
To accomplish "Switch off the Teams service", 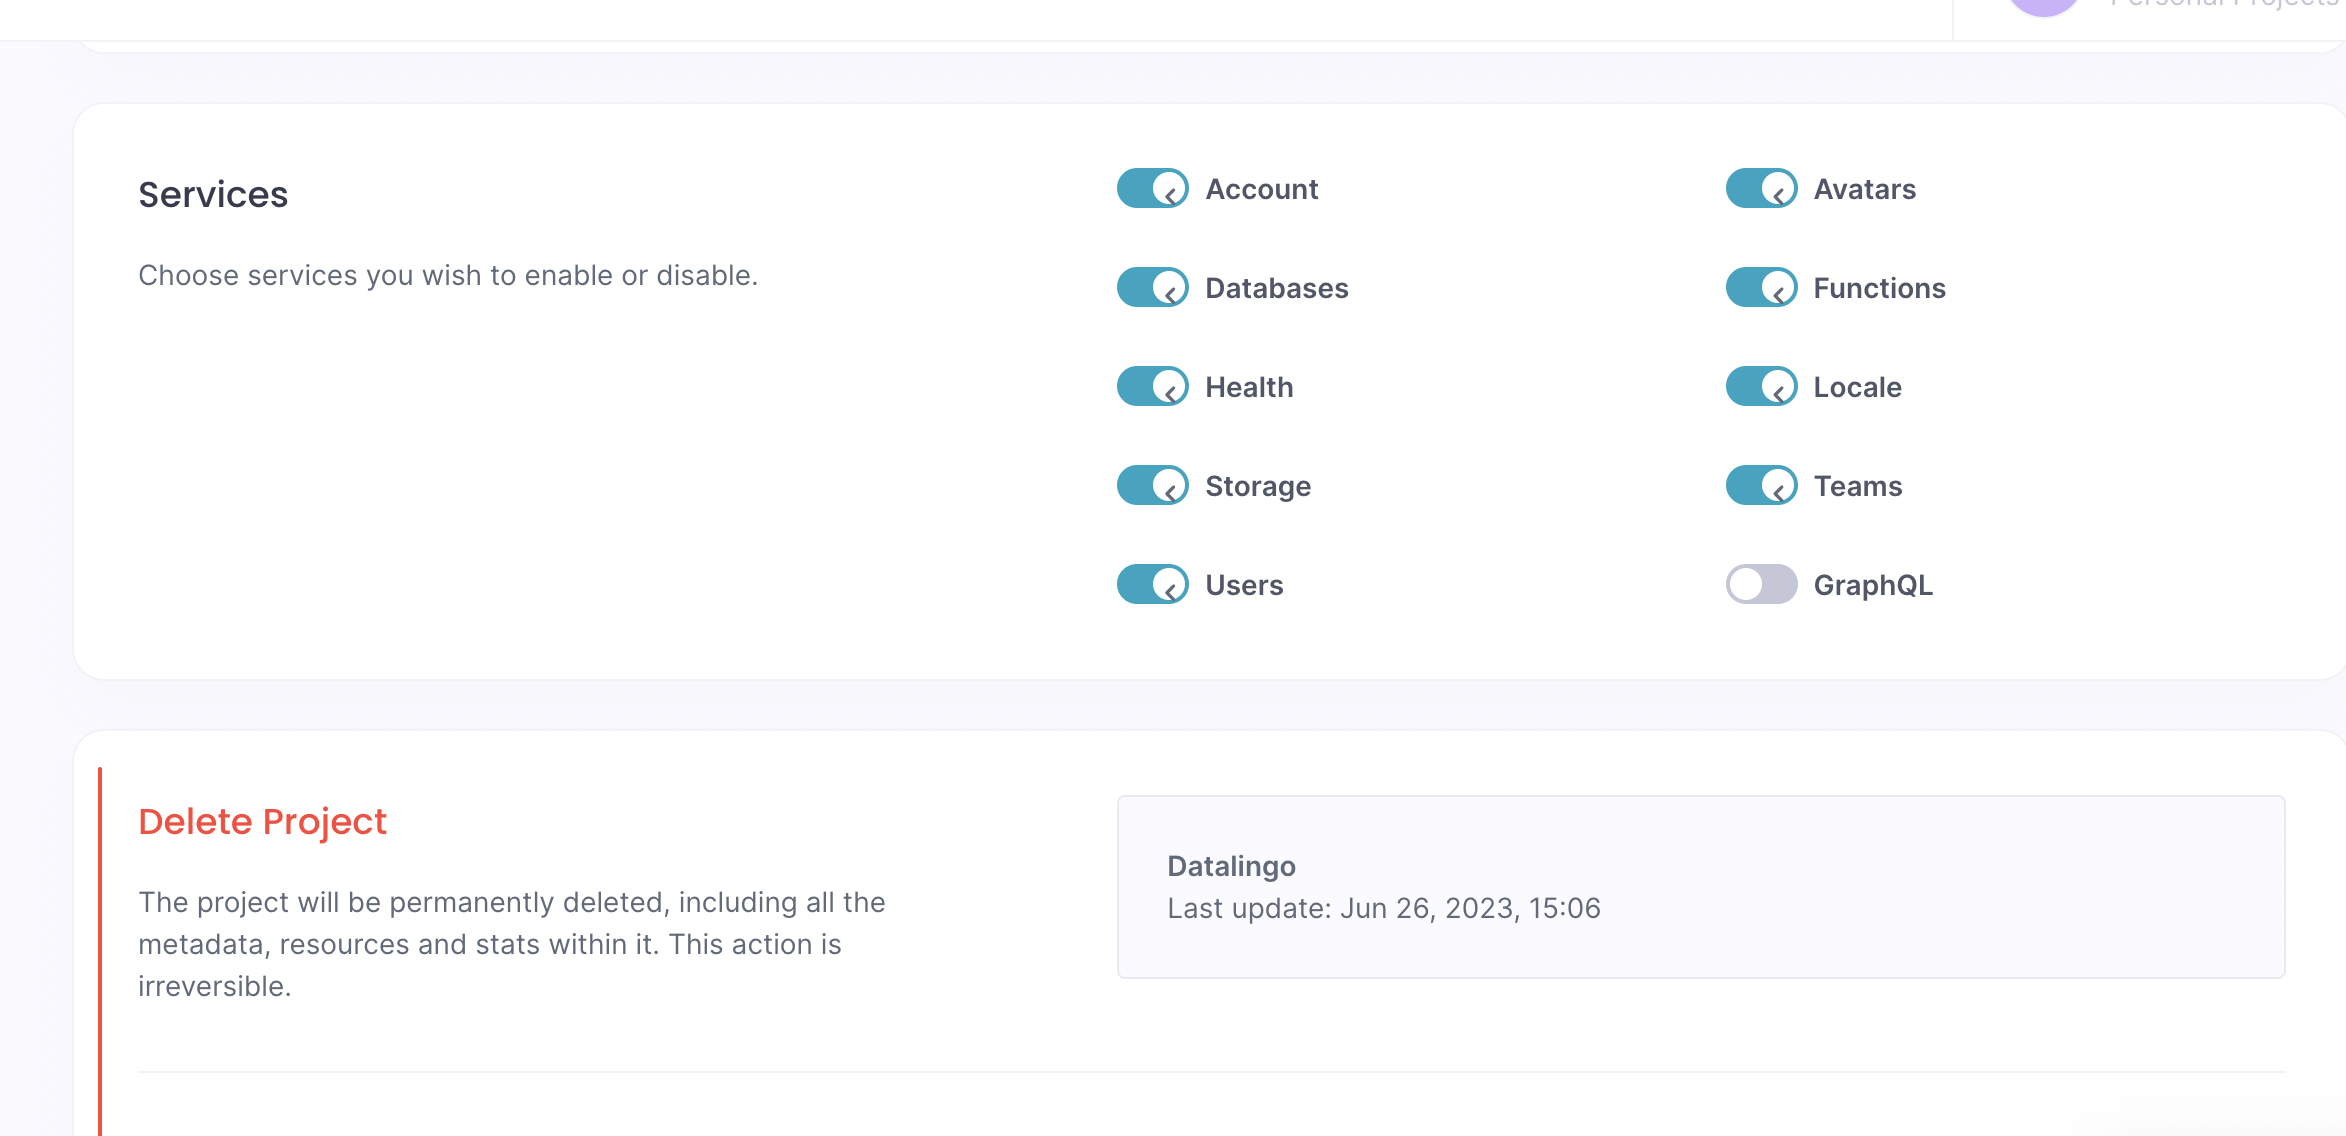I will tap(1761, 486).
